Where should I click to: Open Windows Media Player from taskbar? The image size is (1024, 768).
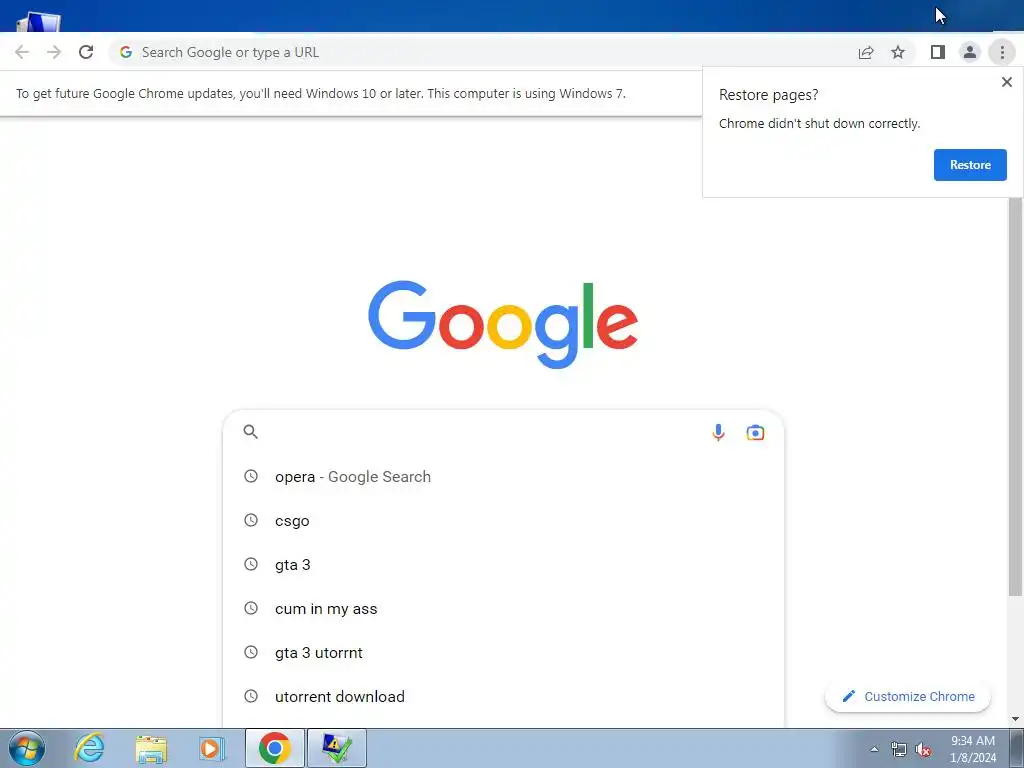(x=212, y=748)
